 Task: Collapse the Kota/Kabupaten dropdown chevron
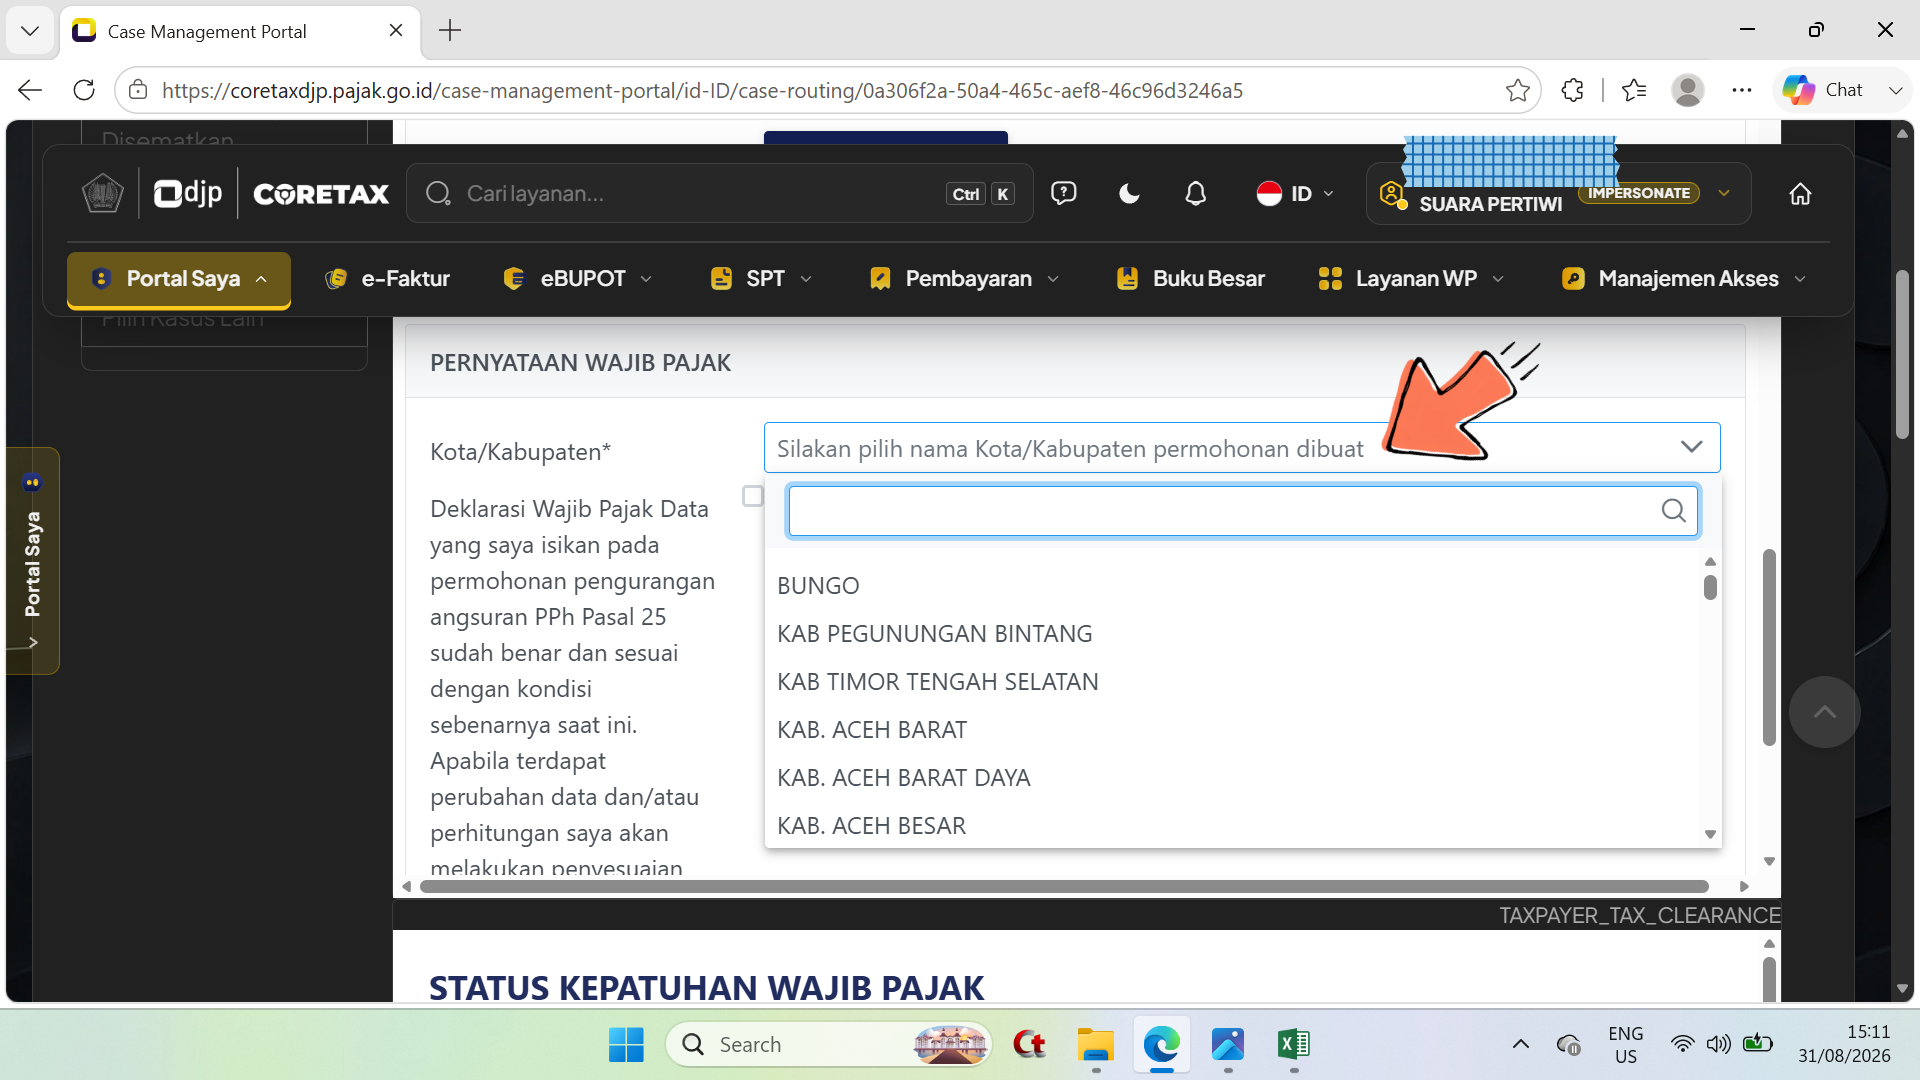pyautogui.click(x=1691, y=447)
